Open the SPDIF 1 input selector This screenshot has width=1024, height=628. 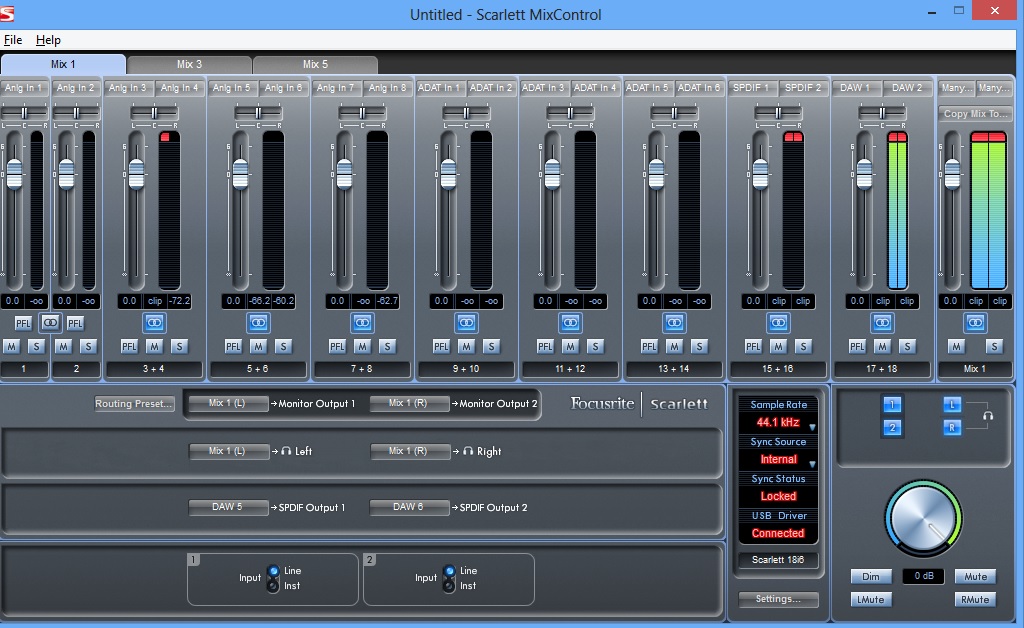[752, 87]
